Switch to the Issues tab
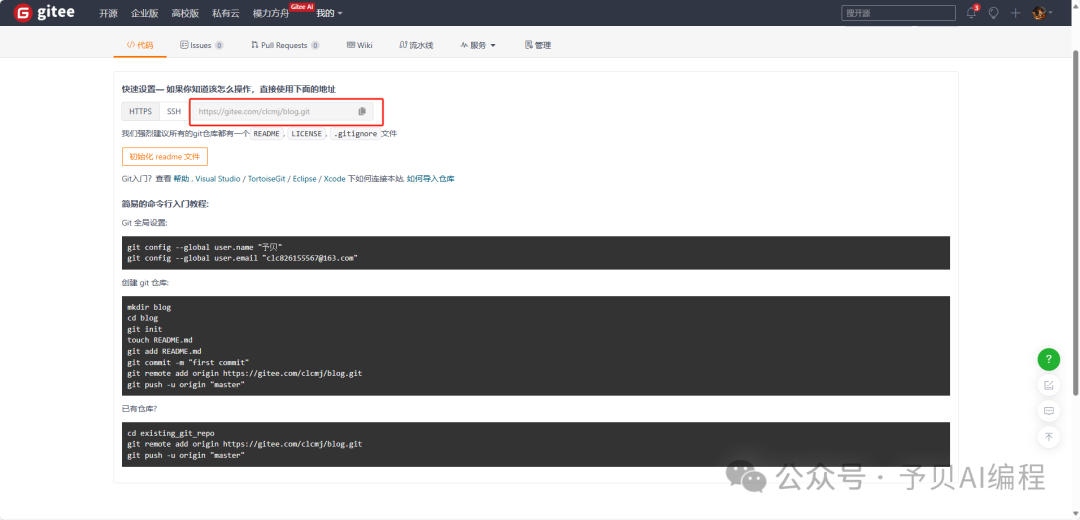This screenshot has height=520, width=1080. (x=202, y=45)
